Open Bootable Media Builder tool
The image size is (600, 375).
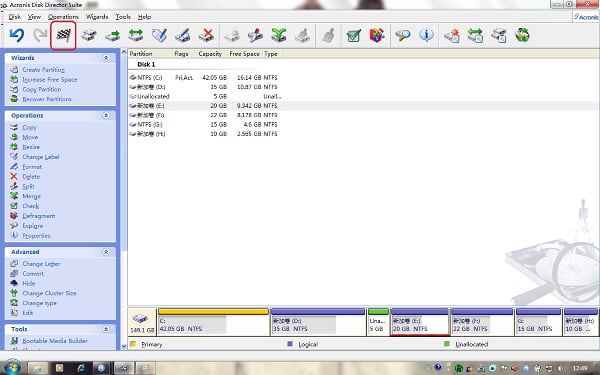(55, 341)
